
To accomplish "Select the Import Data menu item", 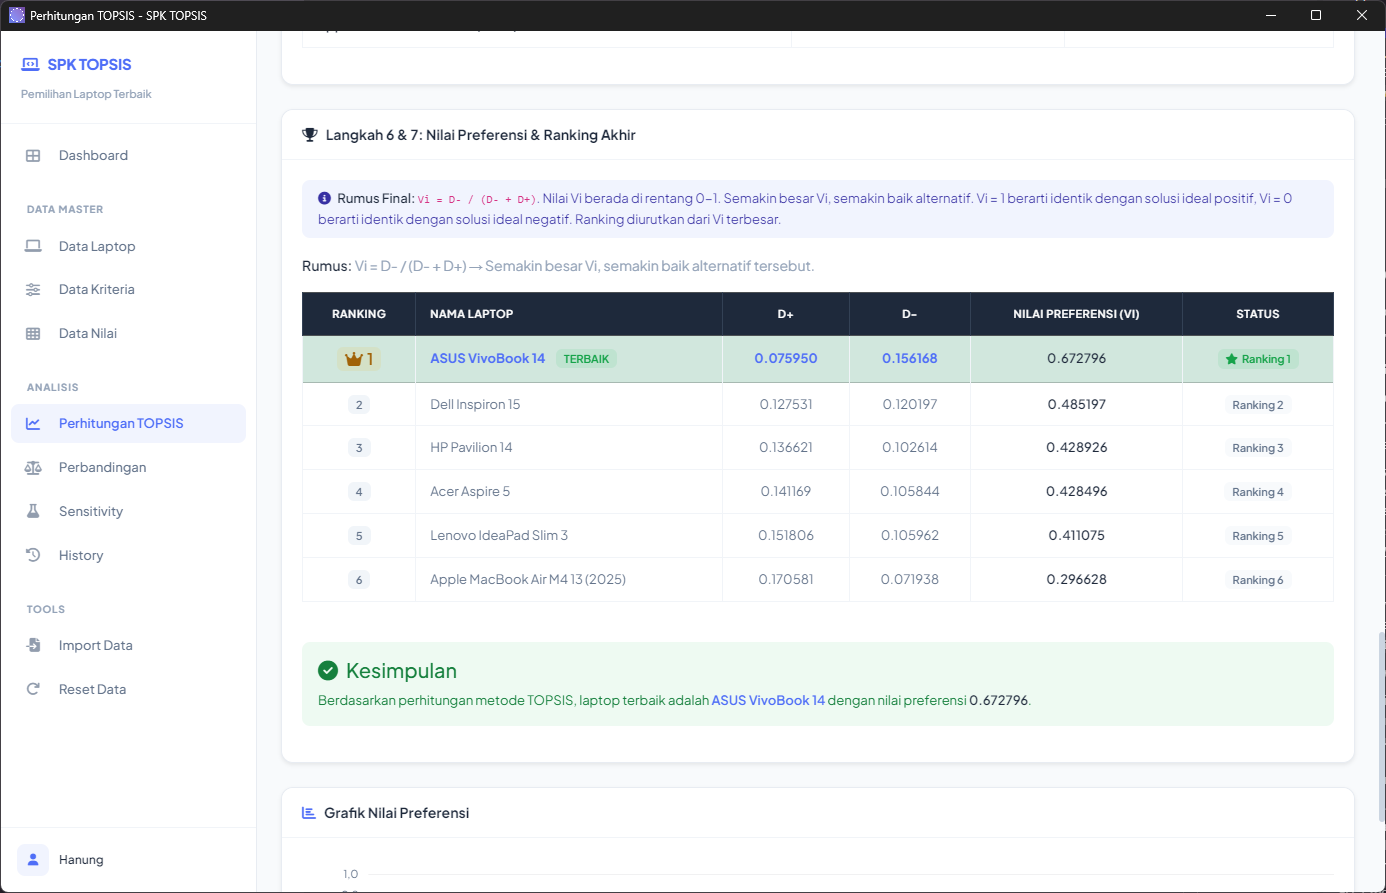I will pos(128,645).
